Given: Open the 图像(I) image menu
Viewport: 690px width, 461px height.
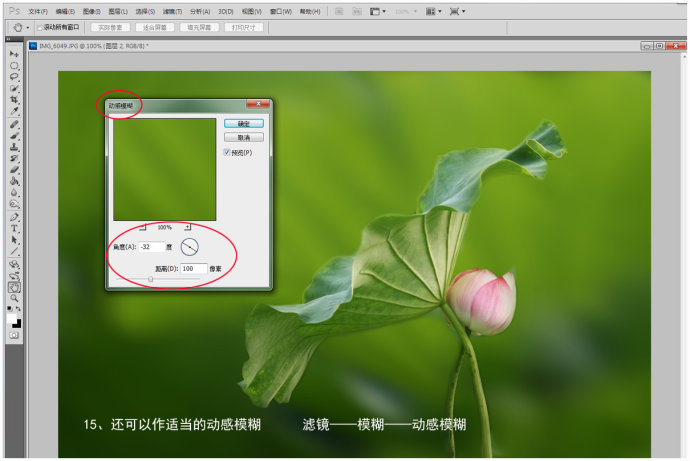Looking at the screenshot, I should tap(91, 11).
